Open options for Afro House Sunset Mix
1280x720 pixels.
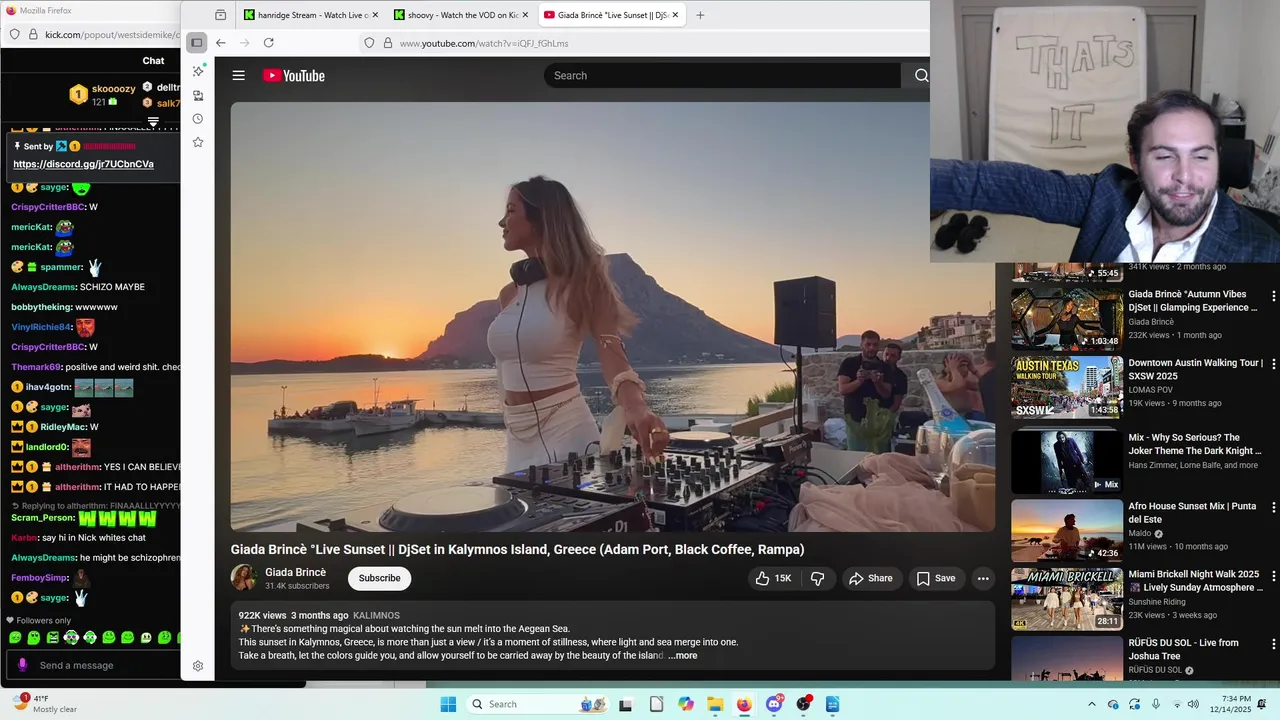click(1273, 508)
